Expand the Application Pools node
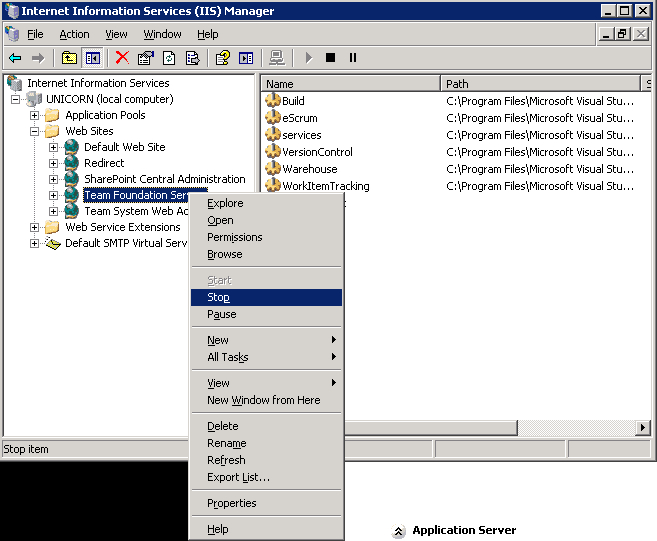This screenshot has width=657, height=541. (35, 115)
